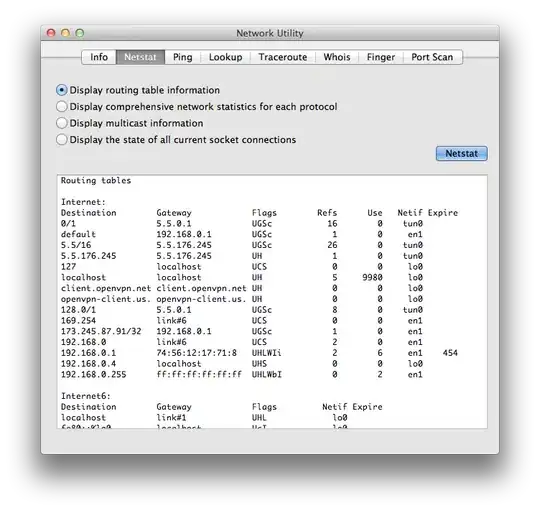Click the '192.168.0.4' destination entry
Image resolution: width=540 pixels, height=511 pixels.
(x=89, y=364)
